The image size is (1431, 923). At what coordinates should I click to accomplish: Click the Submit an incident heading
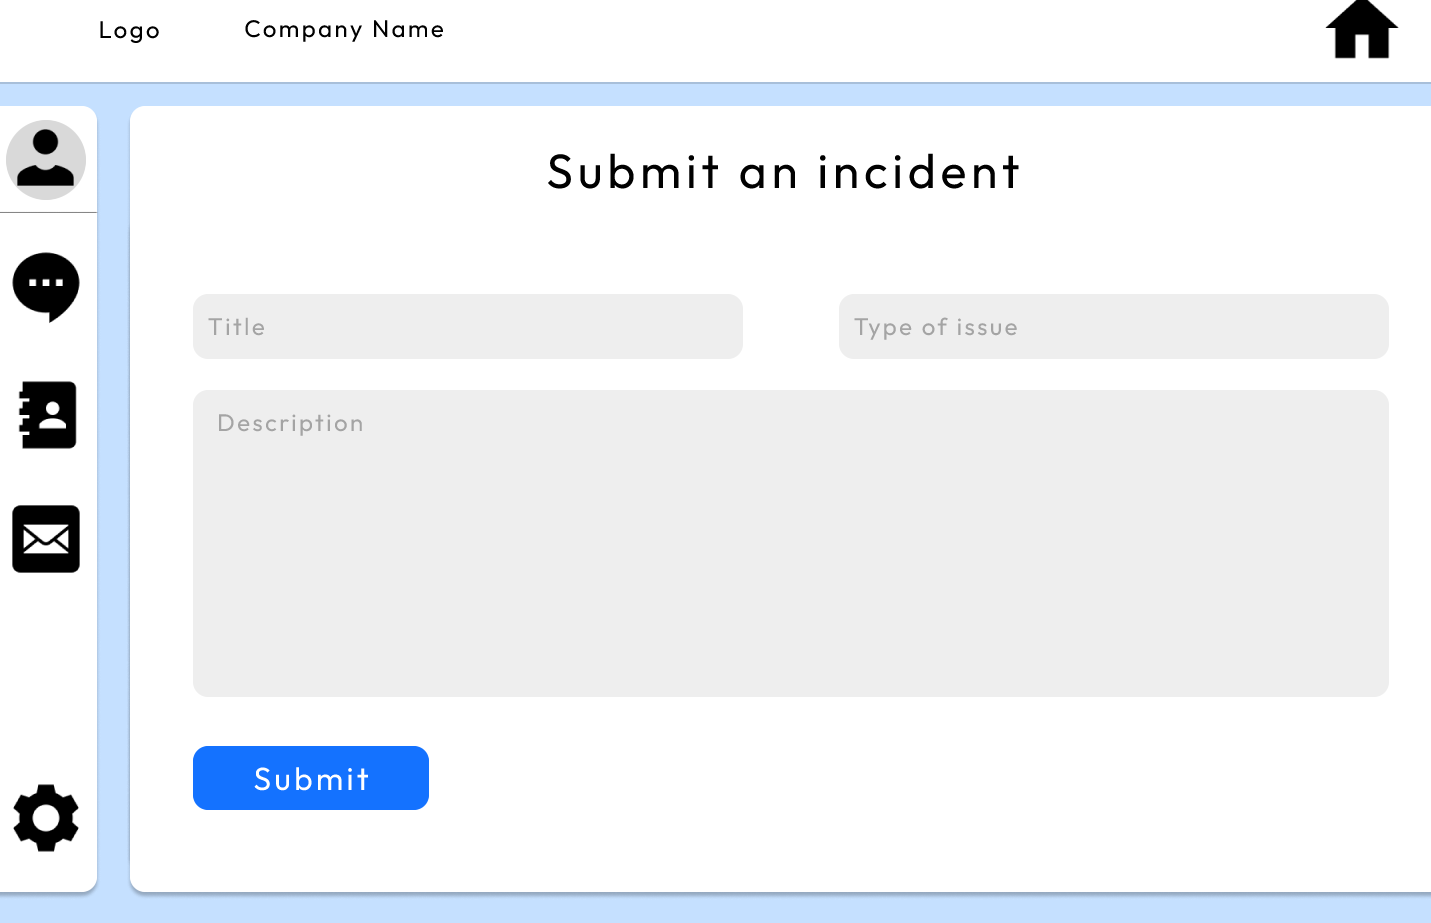click(x=782, y=172)
